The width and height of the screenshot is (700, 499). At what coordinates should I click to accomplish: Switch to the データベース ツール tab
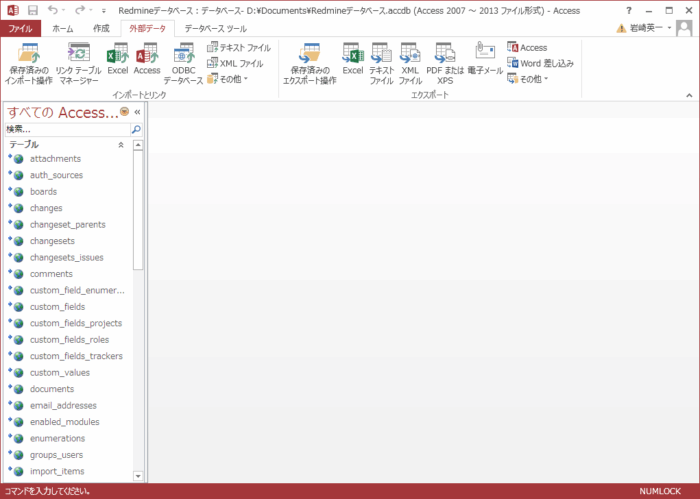click(x=216, y=29)
